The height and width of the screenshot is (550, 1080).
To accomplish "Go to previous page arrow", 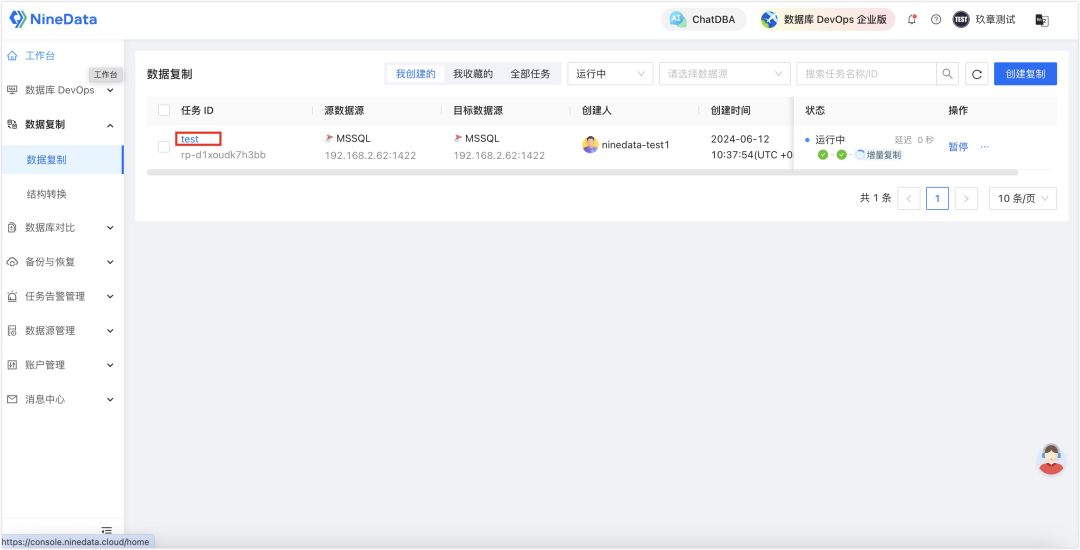I will [909, 198].
